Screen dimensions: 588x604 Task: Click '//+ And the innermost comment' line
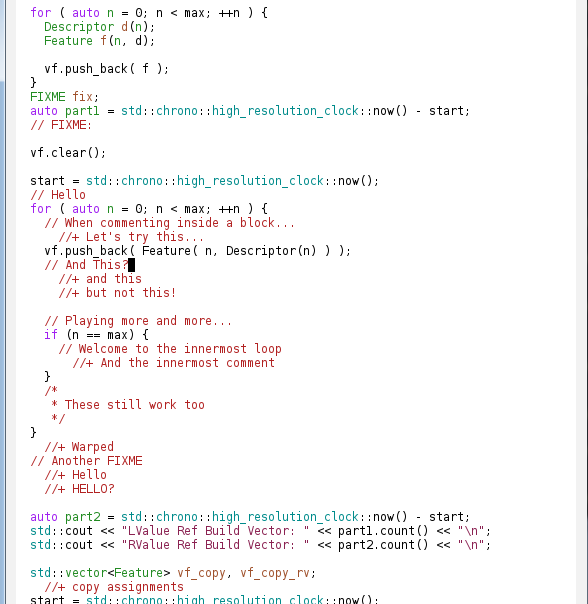tap(173, 363)
